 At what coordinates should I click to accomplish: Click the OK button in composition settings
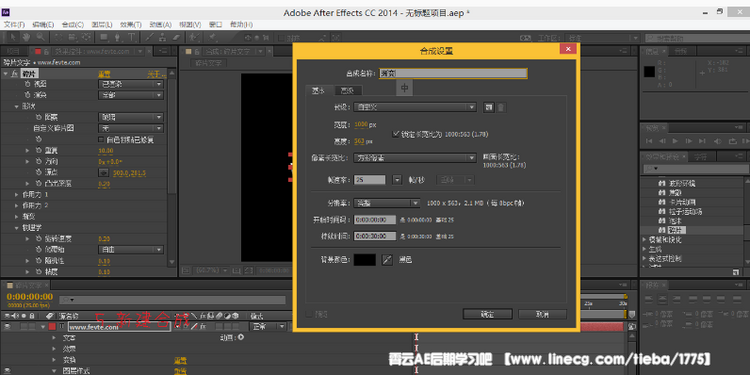tap(487, 314)
